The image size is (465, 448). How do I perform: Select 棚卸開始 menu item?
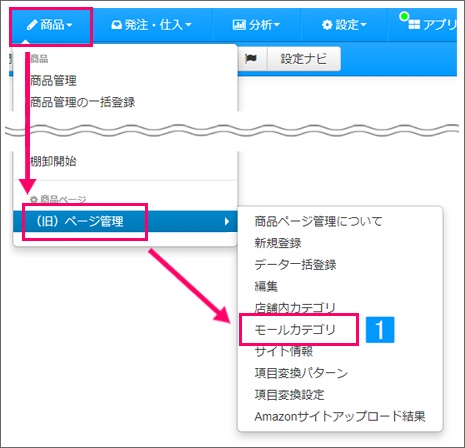point(53,161)
